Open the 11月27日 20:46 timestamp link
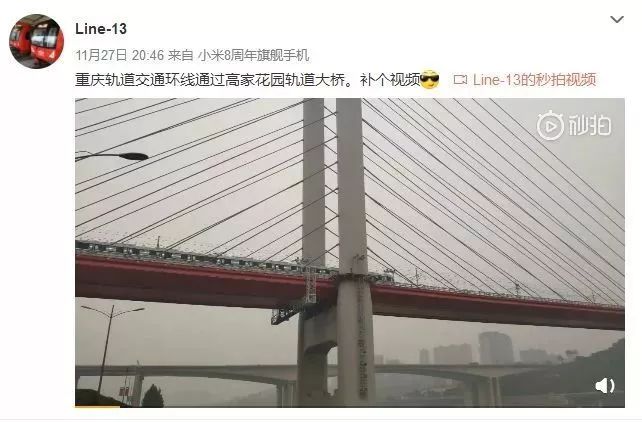This screenshot has width=642, height=422. [x=120, y=55]
